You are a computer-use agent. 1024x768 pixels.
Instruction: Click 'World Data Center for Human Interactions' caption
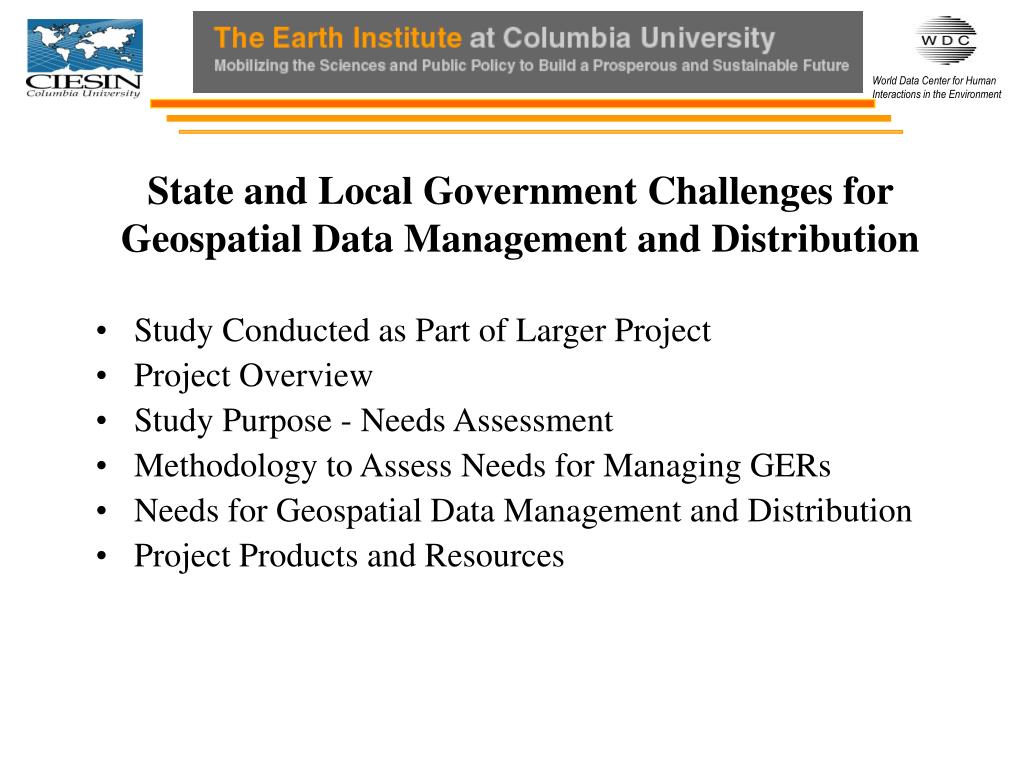(x=936, y=88)
